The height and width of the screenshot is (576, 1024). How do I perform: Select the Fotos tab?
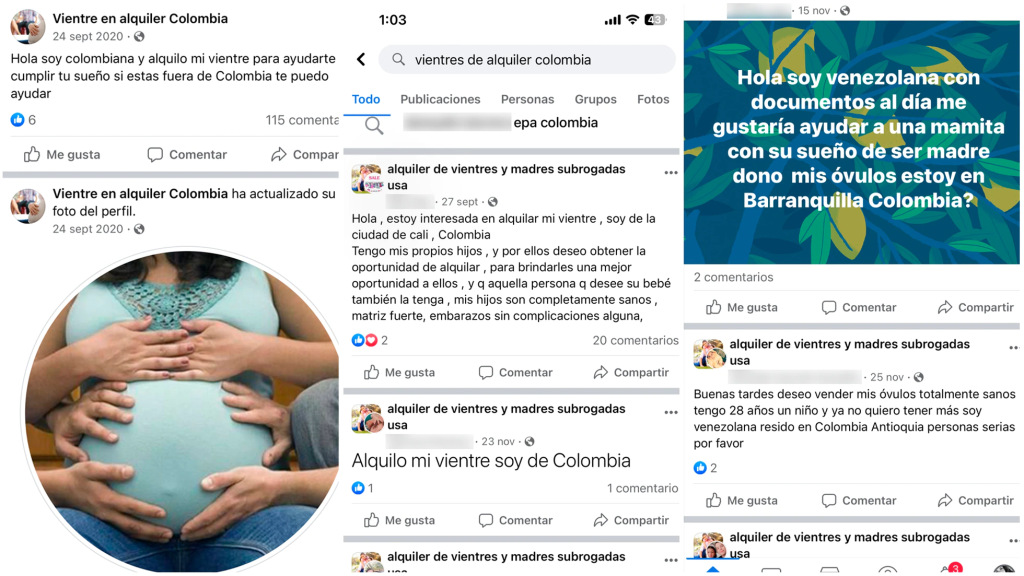653,99
